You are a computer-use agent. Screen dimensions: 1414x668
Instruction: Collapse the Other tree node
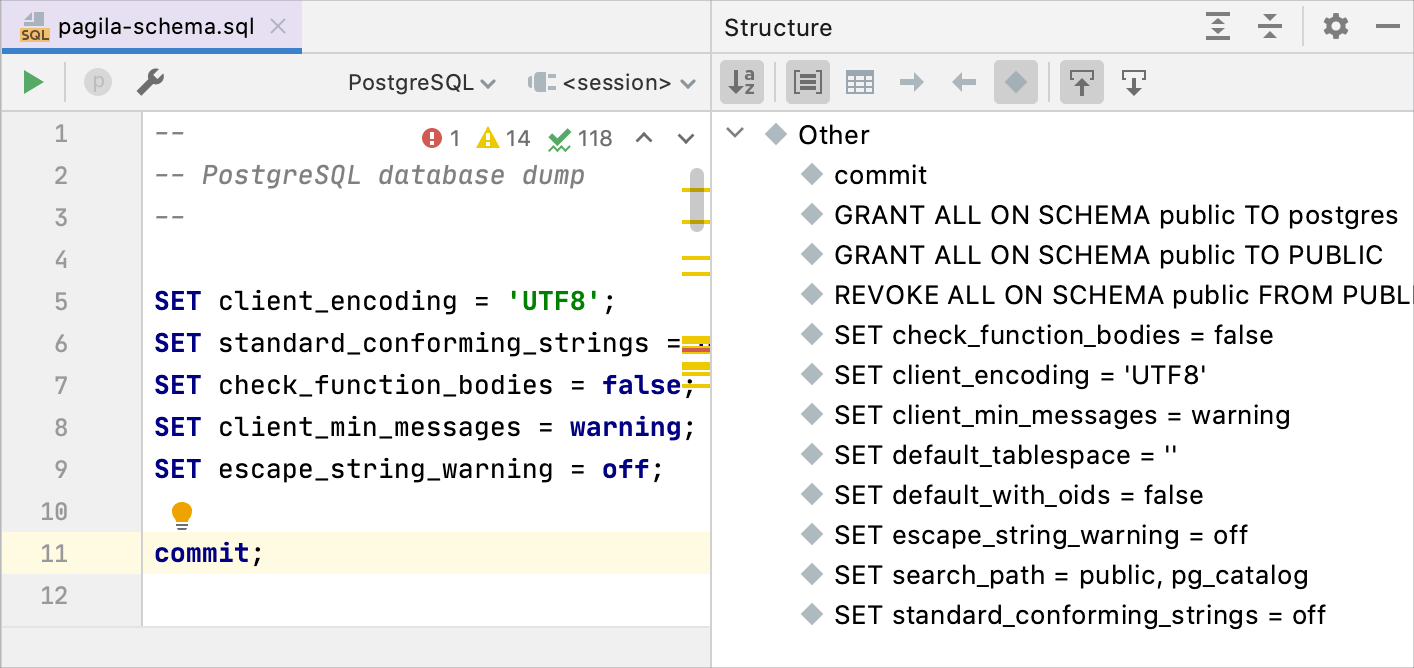tap(736, 134)
